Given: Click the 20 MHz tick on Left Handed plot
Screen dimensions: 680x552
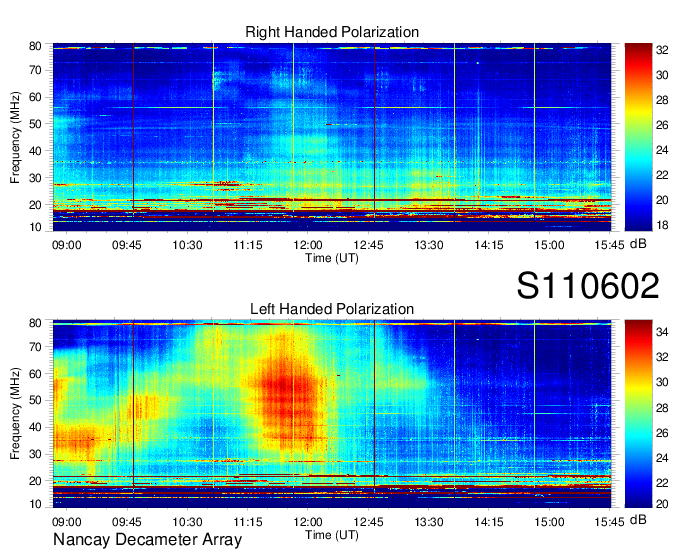Looking at the screenshot, I should (x=35, y=481).
